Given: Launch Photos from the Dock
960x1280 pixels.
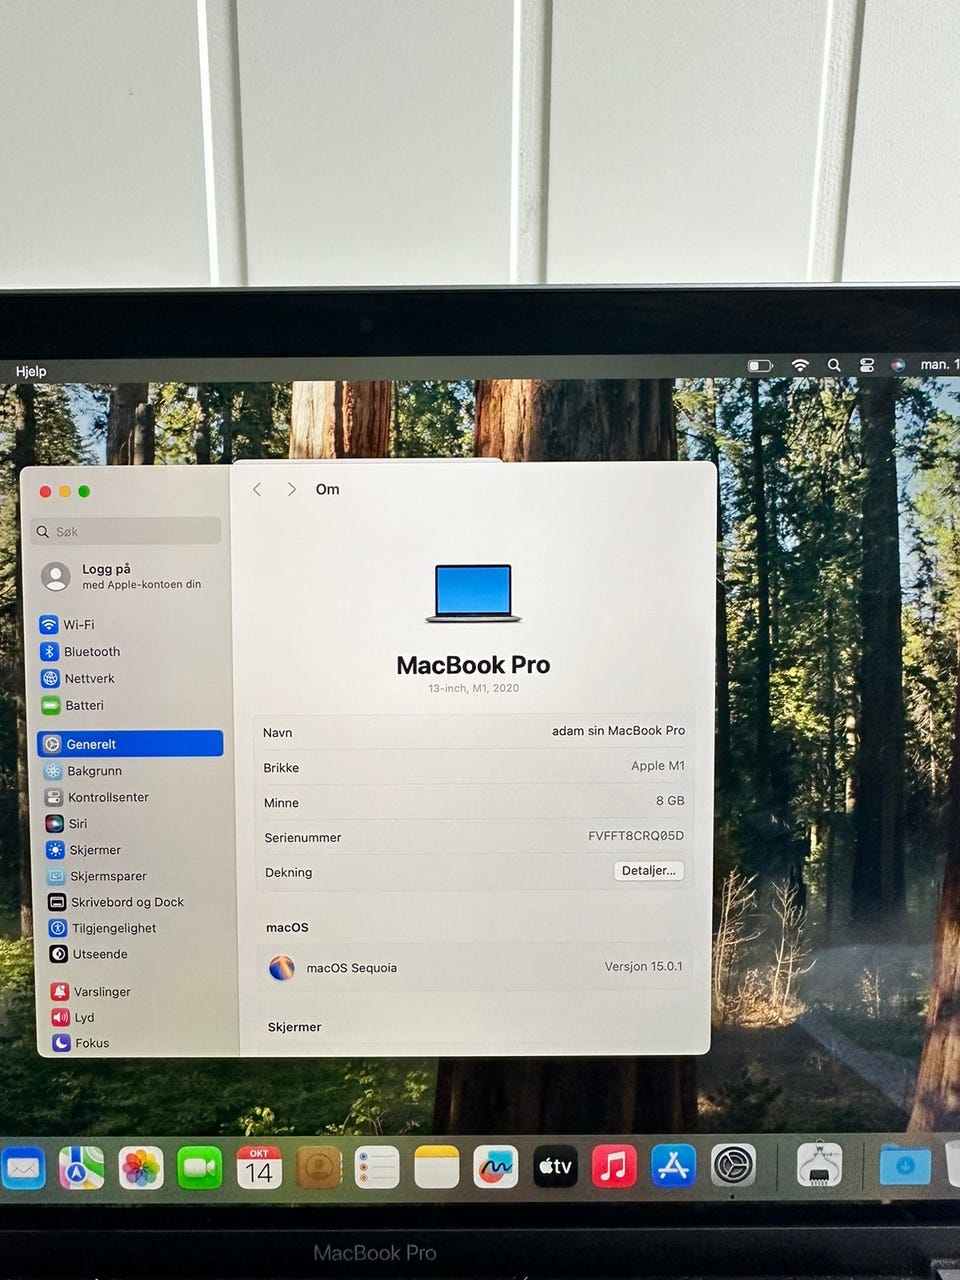Looking at the screenshot, I should point(141,1167).
